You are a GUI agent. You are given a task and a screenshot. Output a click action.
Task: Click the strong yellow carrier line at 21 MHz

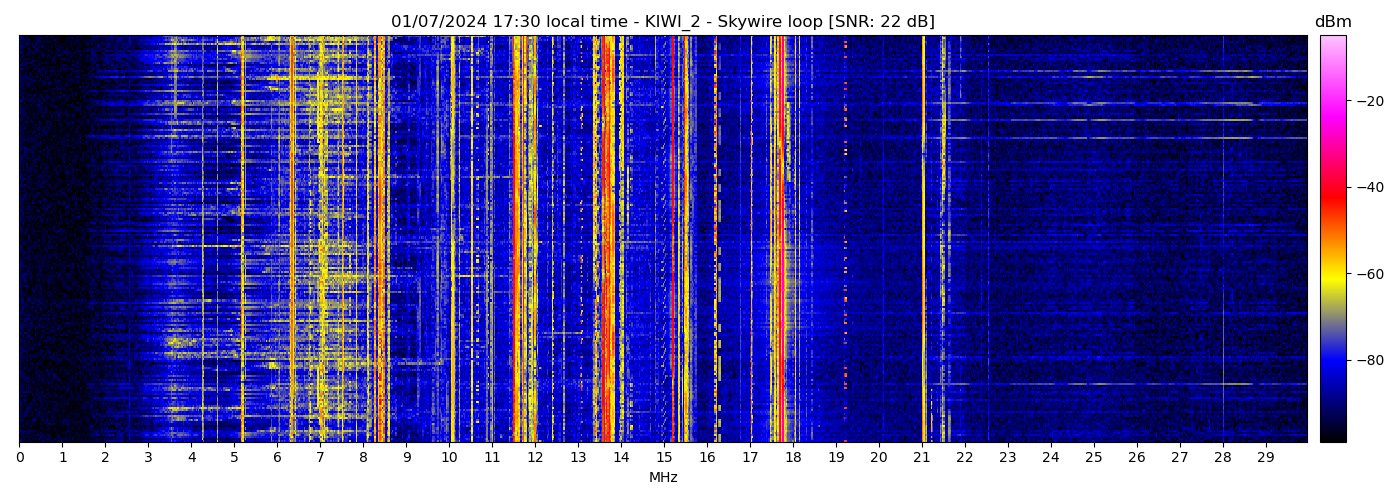pyautogui.click(x=923, y=240)
